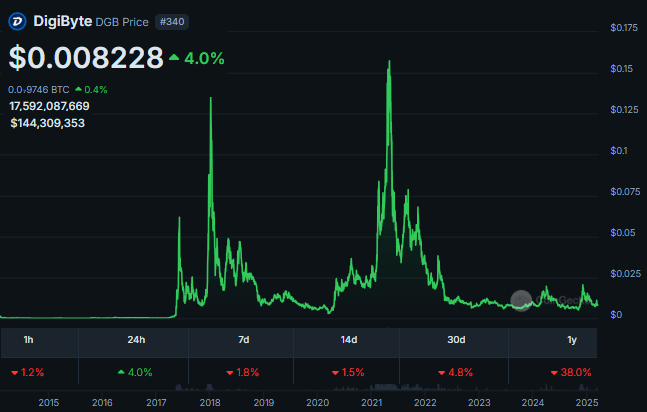Click the 2020 label on time axis

pos(318,403)
